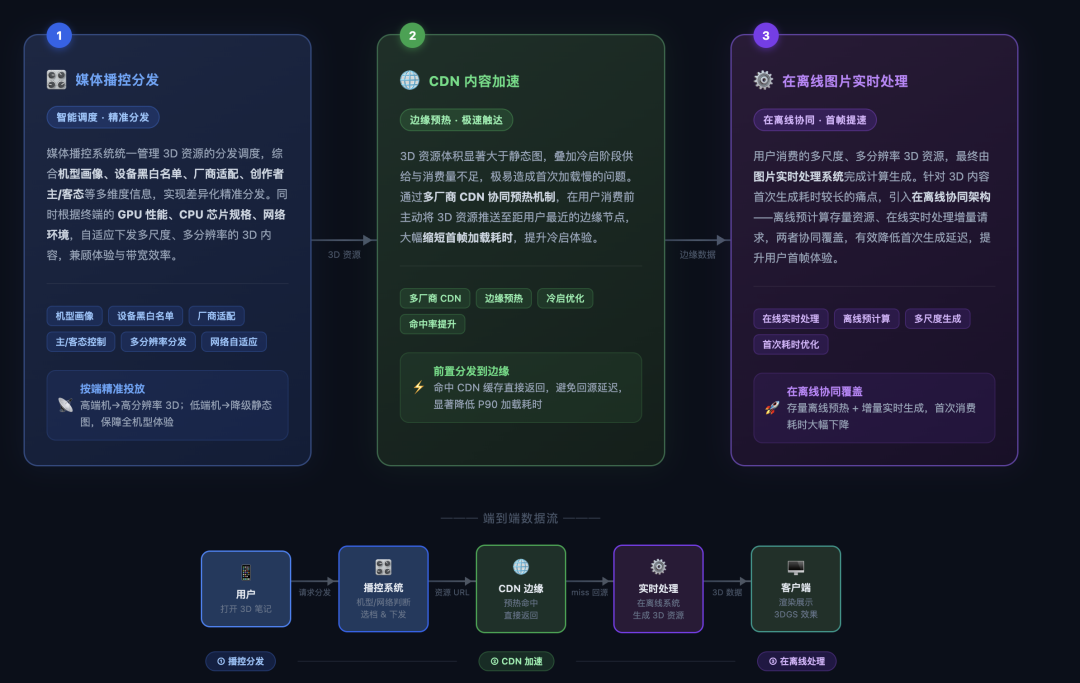Click the globe icon beside CDN 内容加速
The width and height of the screenshot is (1080, 683).
pos(410,81)
